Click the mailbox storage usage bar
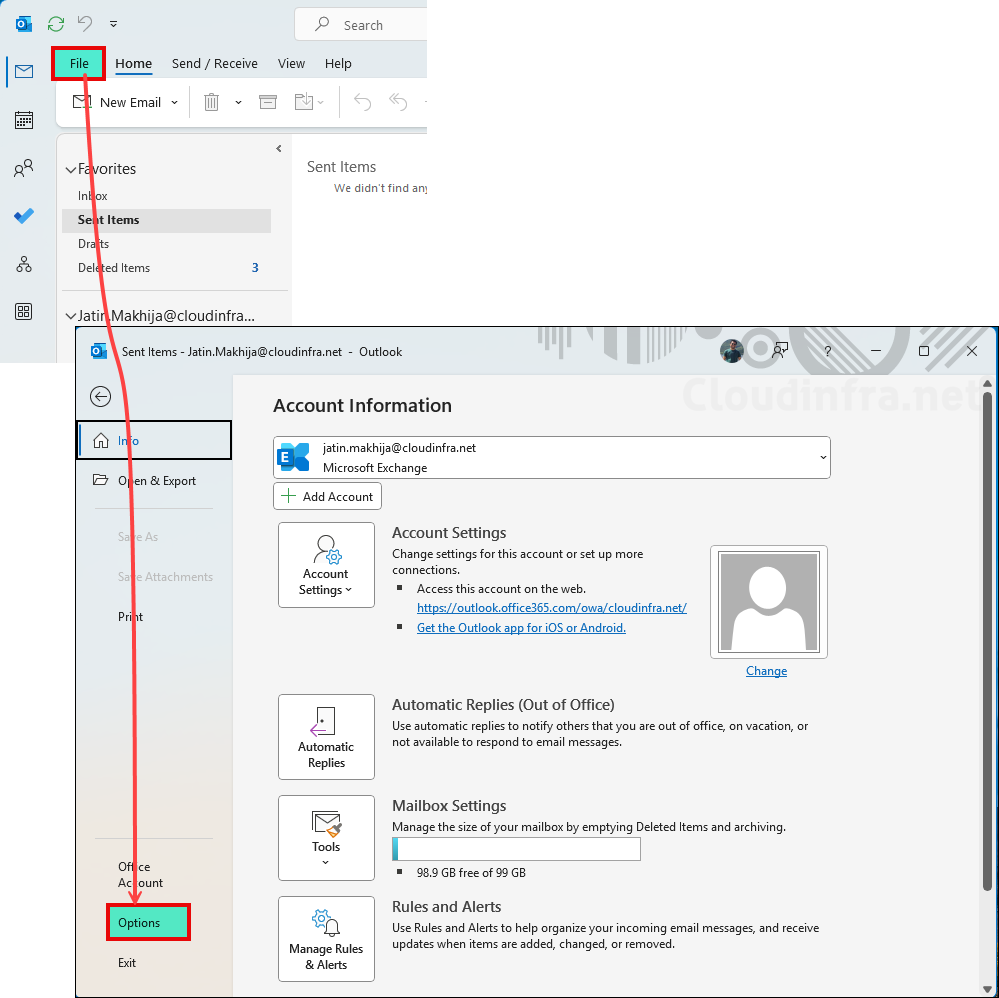Screen dimensions: 999x998 pyautogui.click(x=516, y=848)
